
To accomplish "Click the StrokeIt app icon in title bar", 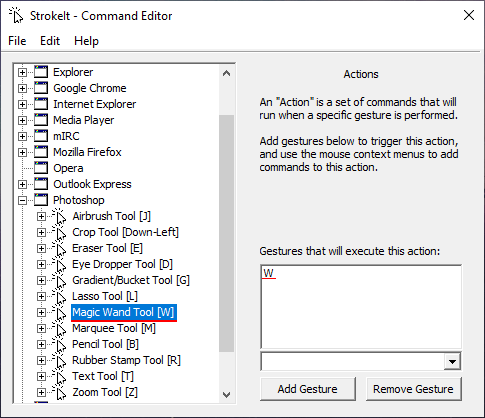I will pos(16,16).
